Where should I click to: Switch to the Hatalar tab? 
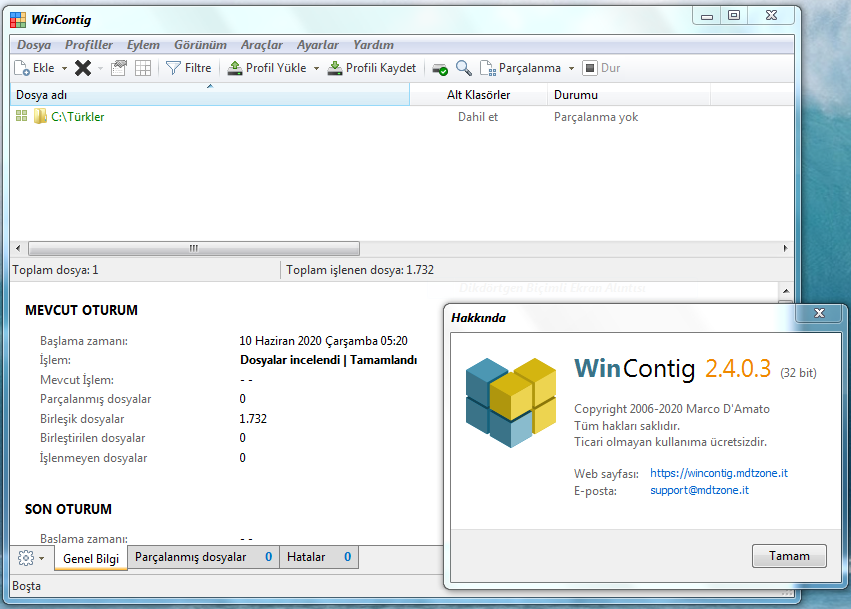pyautogui.click(x=319, y=557)
